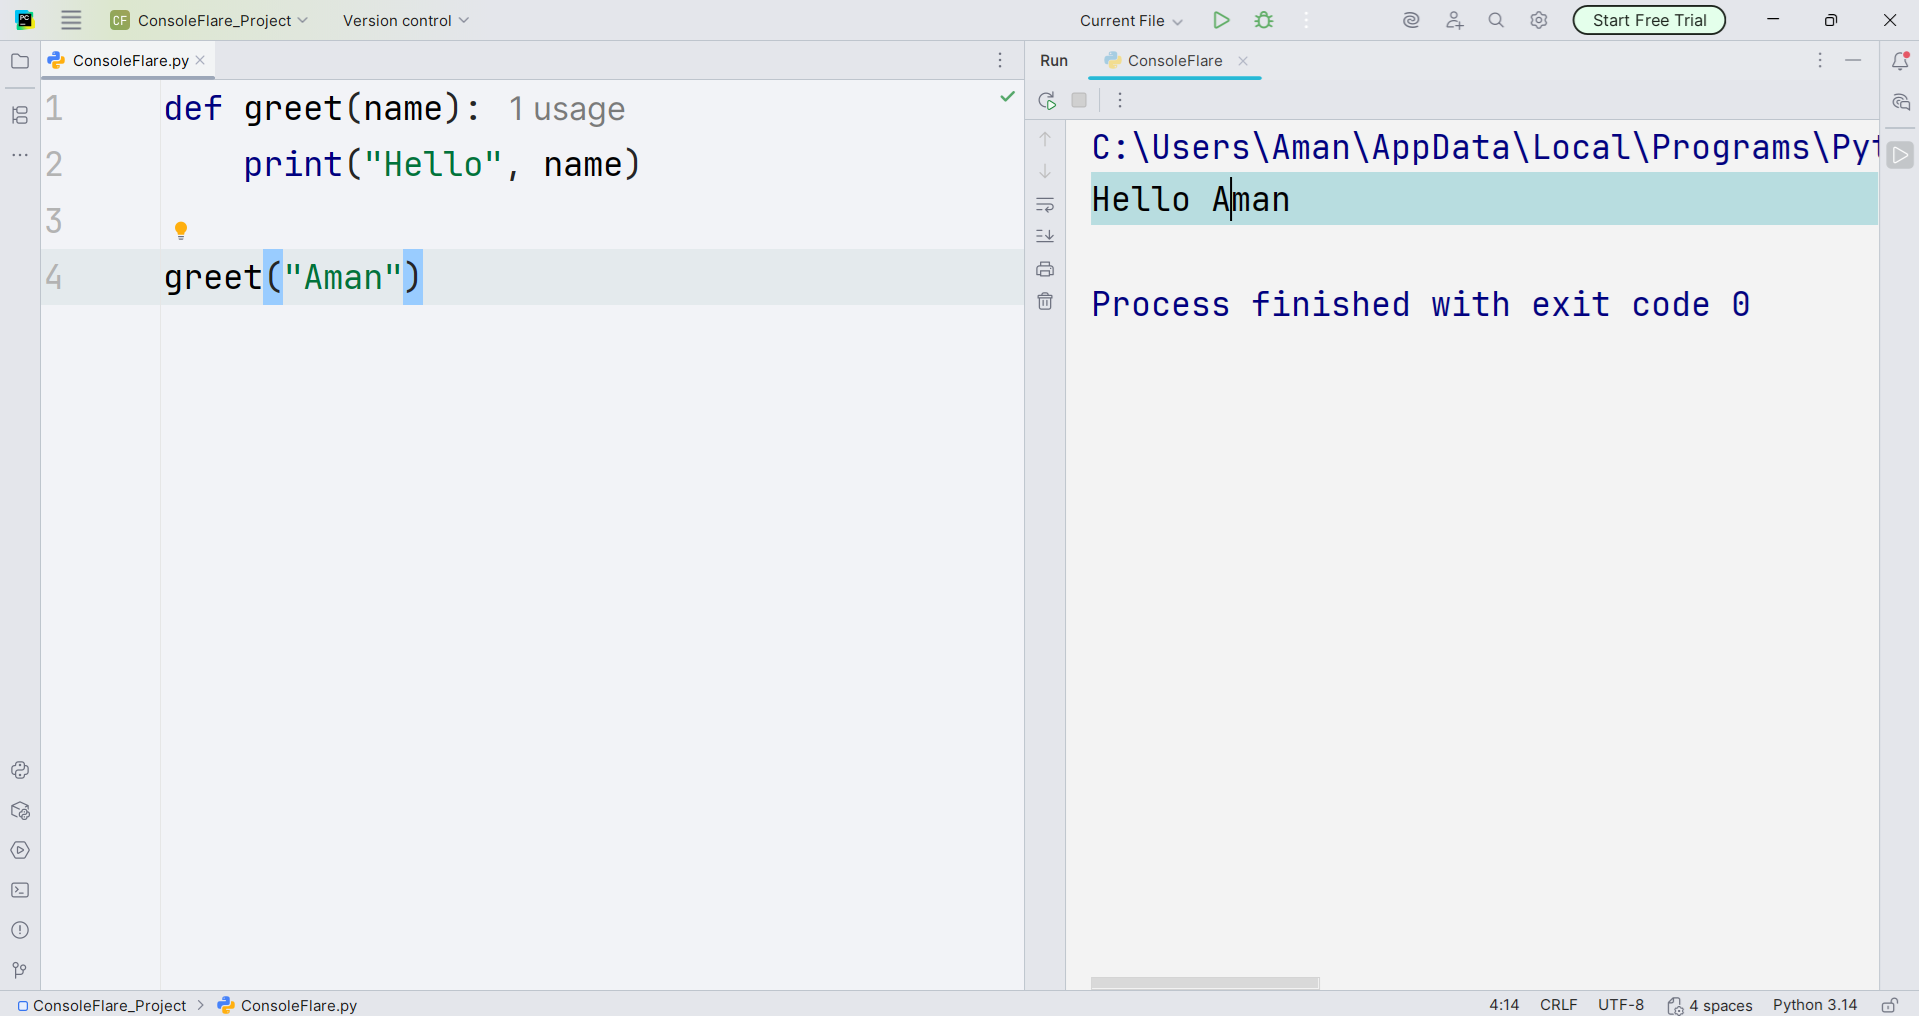Screen dimensions: 1919x1022
Task: Enable scroll to end in console
Action: [1045, 236]
